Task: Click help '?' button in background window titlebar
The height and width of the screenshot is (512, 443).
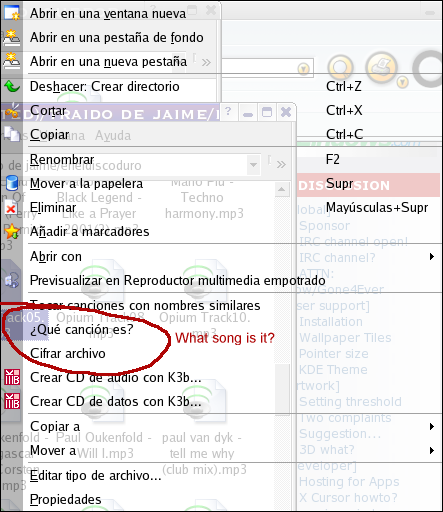Action: (228, 111)
